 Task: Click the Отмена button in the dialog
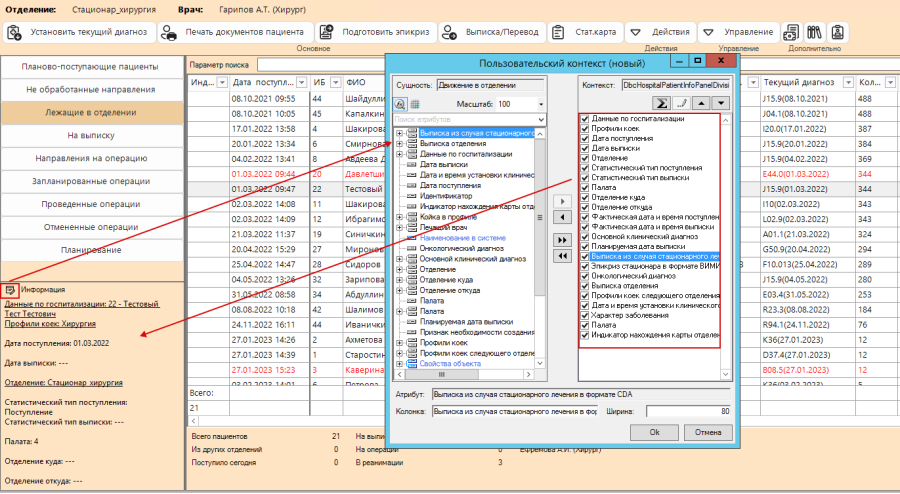(x=708, y=432)
